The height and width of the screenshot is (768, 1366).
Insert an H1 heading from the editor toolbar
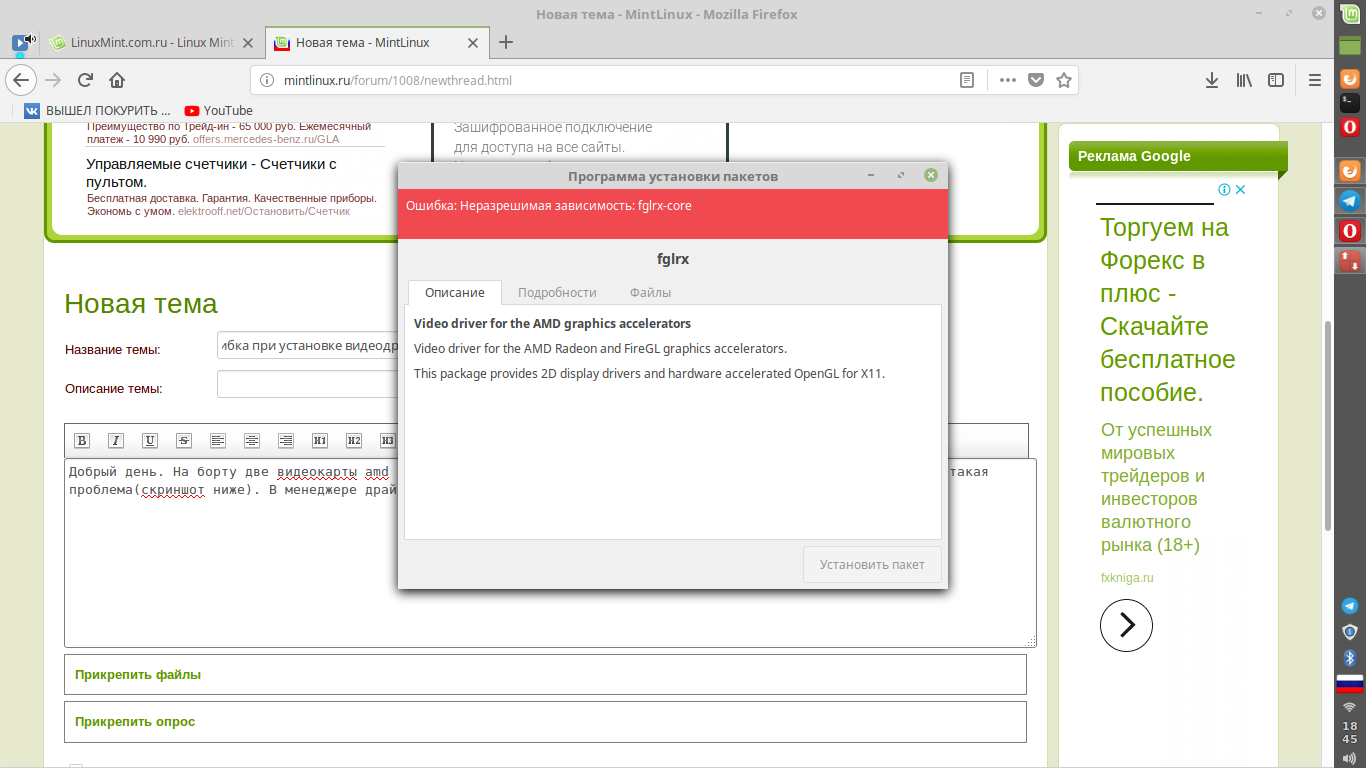click(320, 440)
